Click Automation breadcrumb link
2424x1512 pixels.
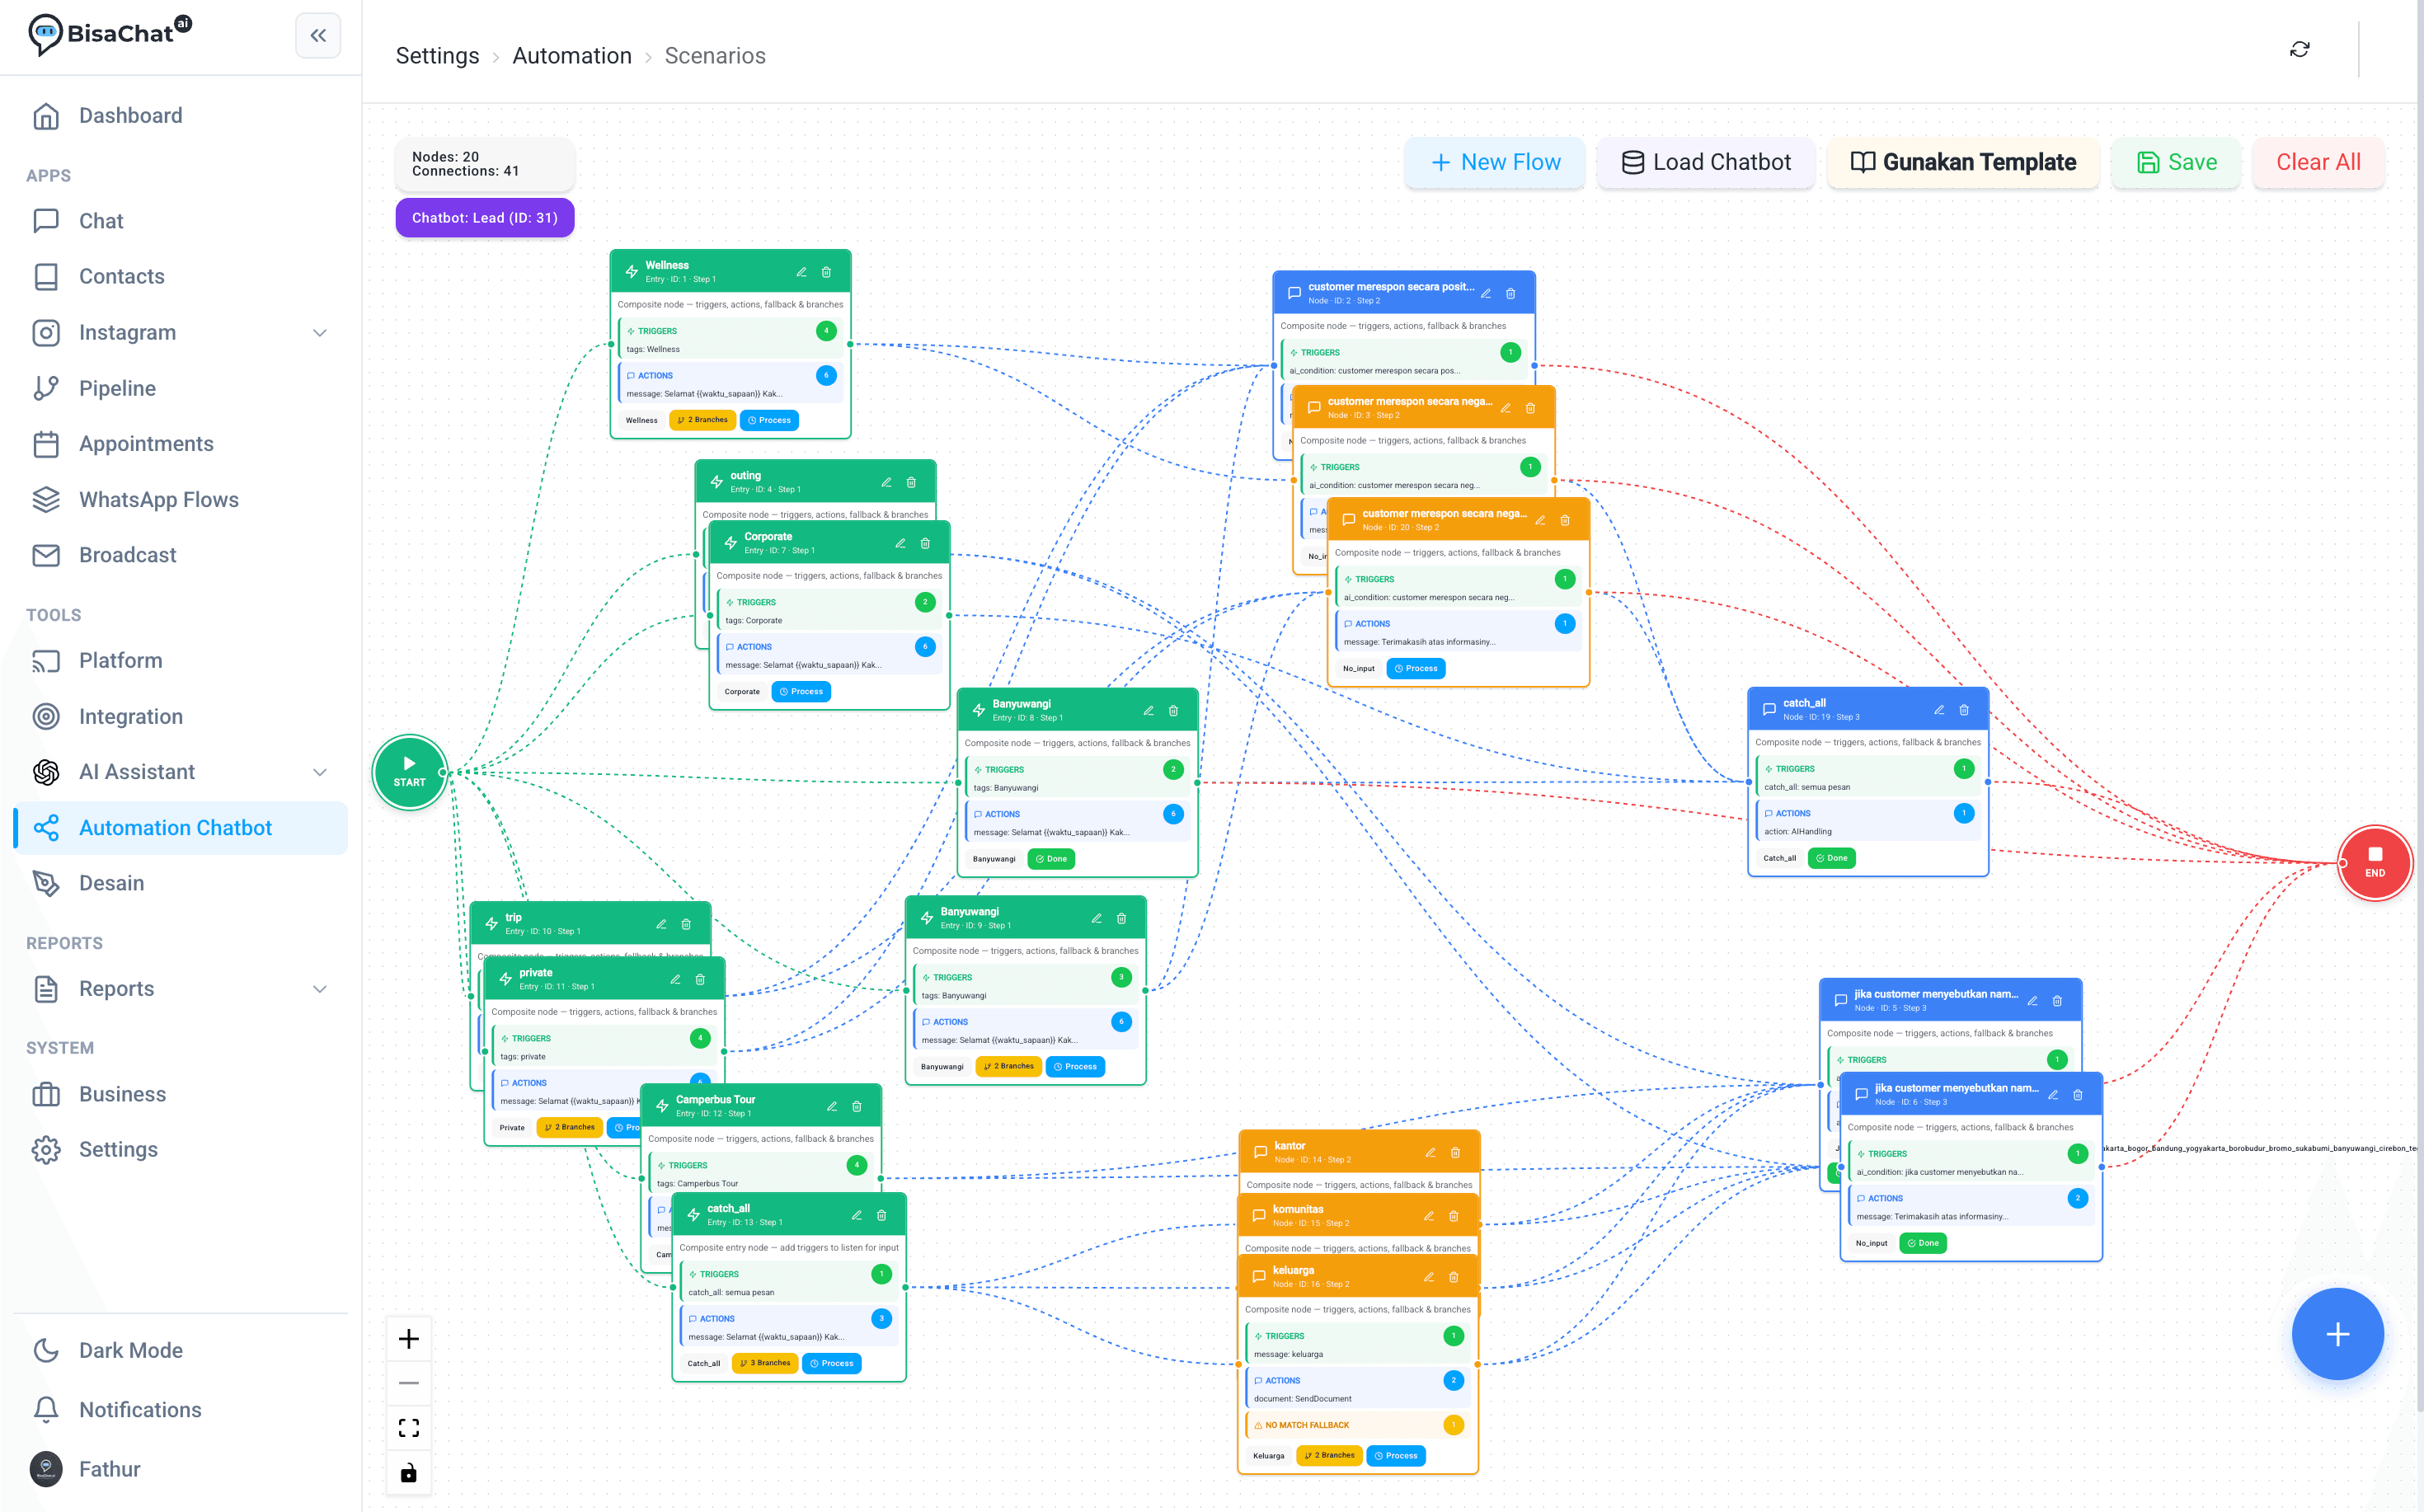point(572,56)
